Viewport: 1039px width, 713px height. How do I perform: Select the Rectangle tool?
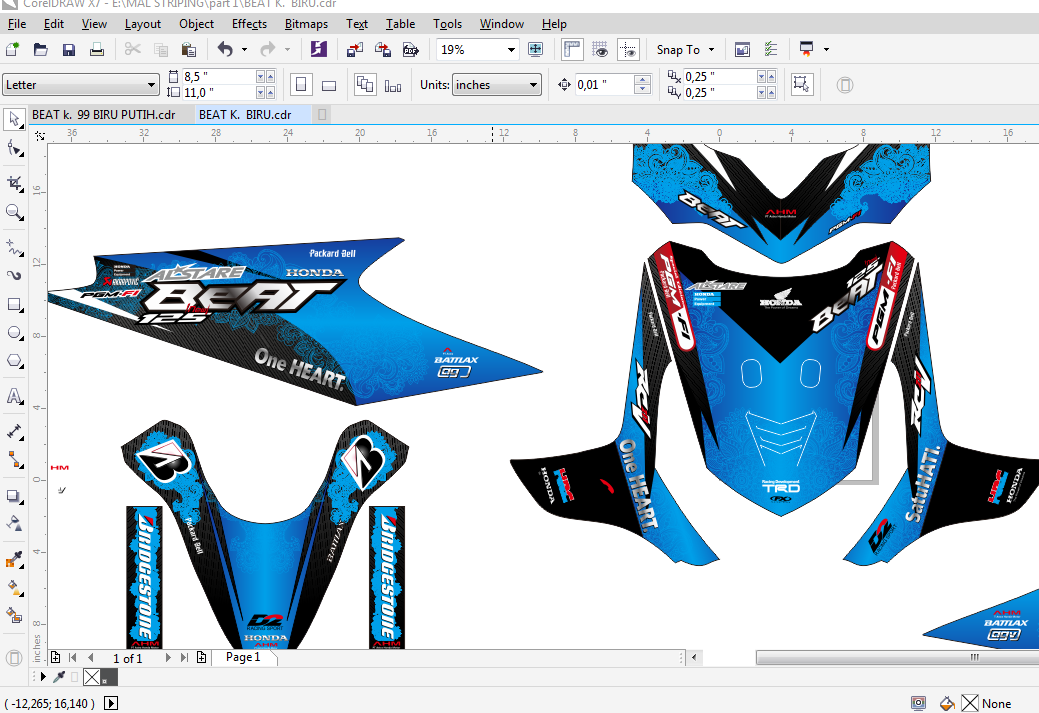(14, 305)
